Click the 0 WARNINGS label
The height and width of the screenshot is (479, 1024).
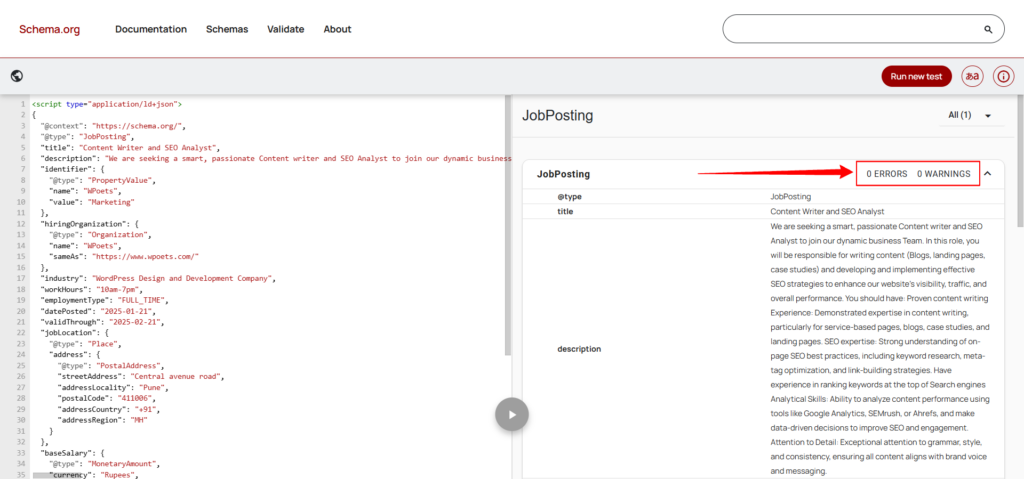click(944, 174)
